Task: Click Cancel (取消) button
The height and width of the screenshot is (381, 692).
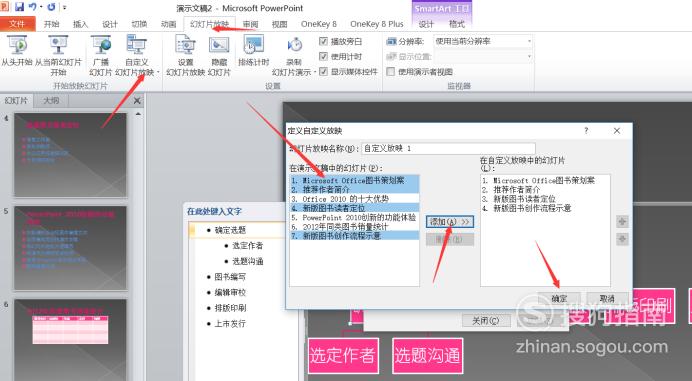Action: (x=607, y=298)
